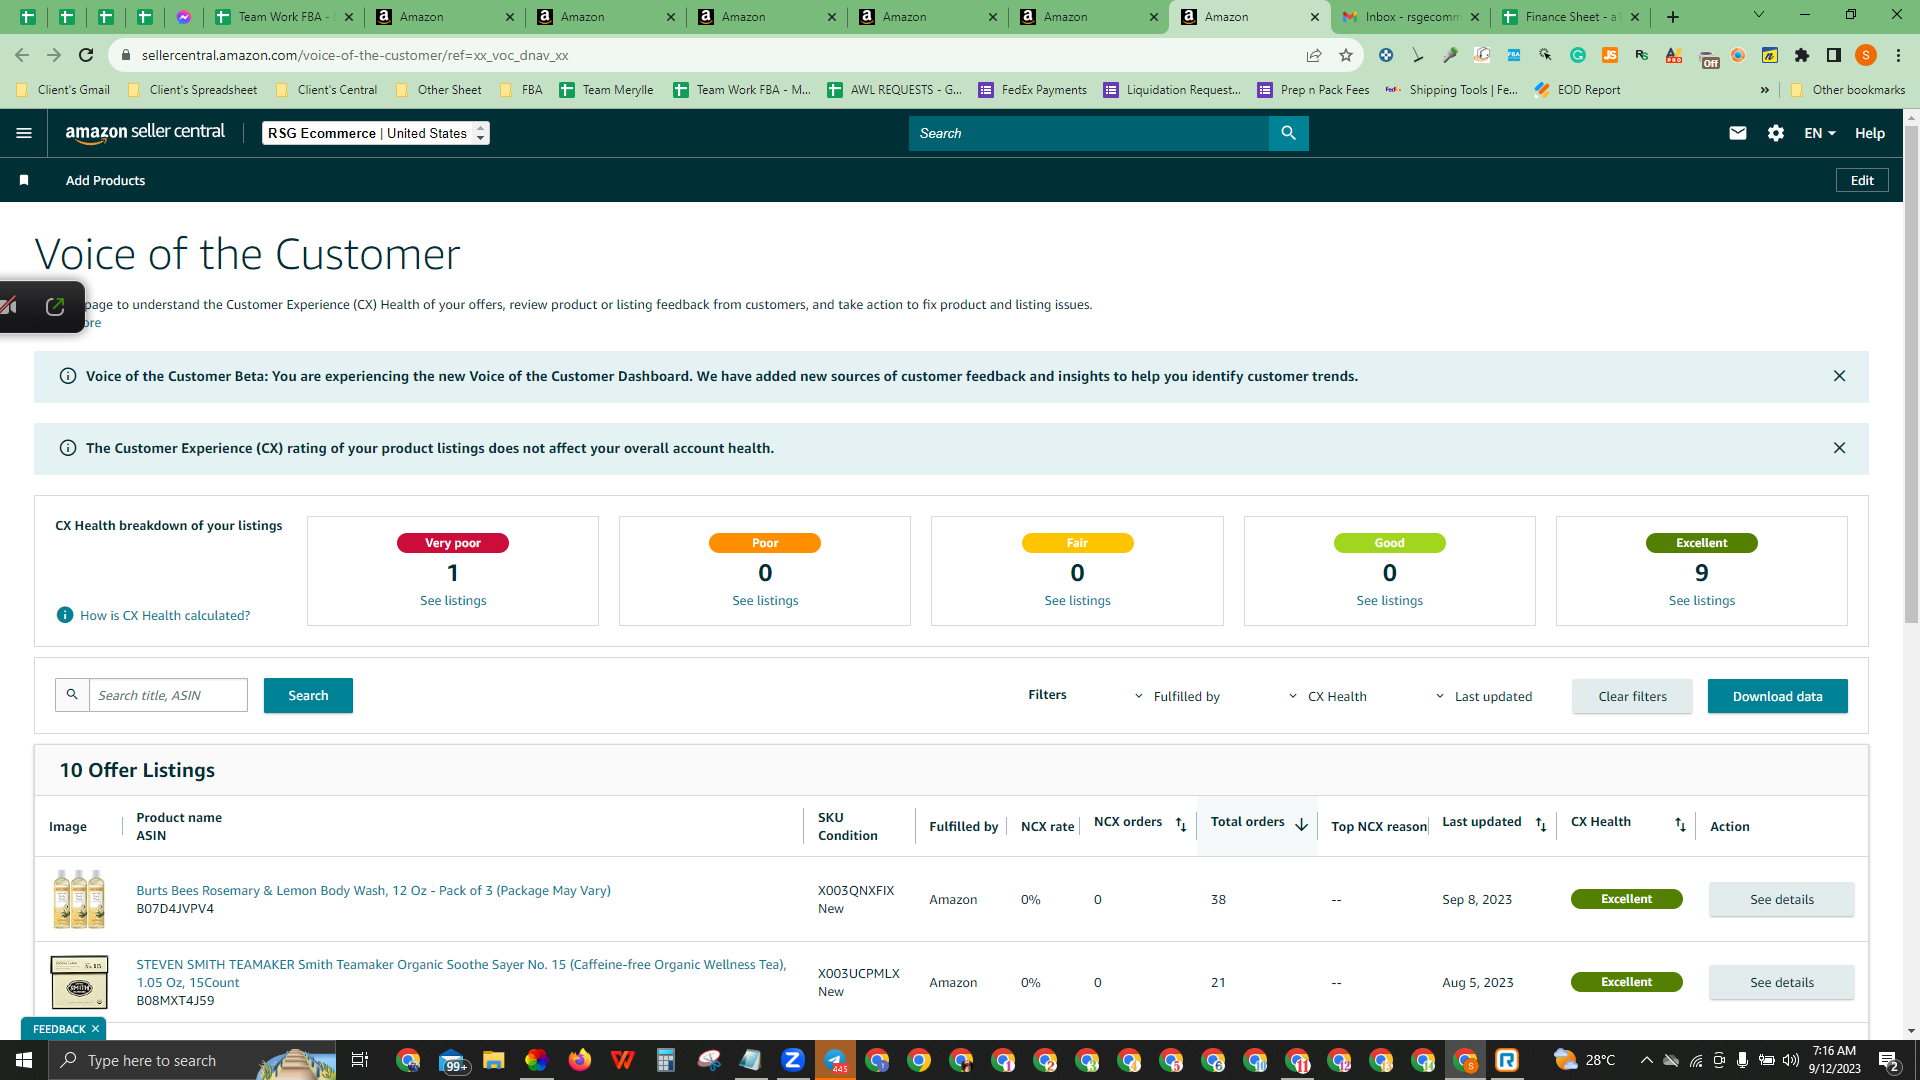Image resolution: width=1920 pixels, height=1080 pixels.
Task: Click the Seller Central search field
Action: [1088, 133]
